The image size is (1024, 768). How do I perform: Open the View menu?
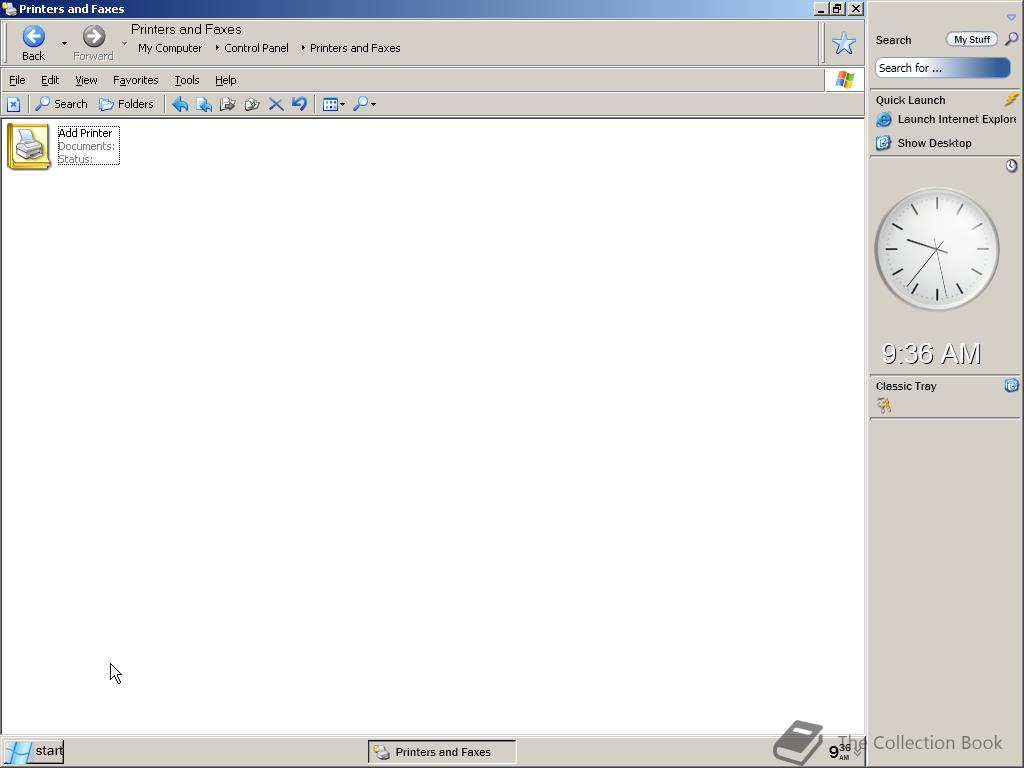pos(86,80)
